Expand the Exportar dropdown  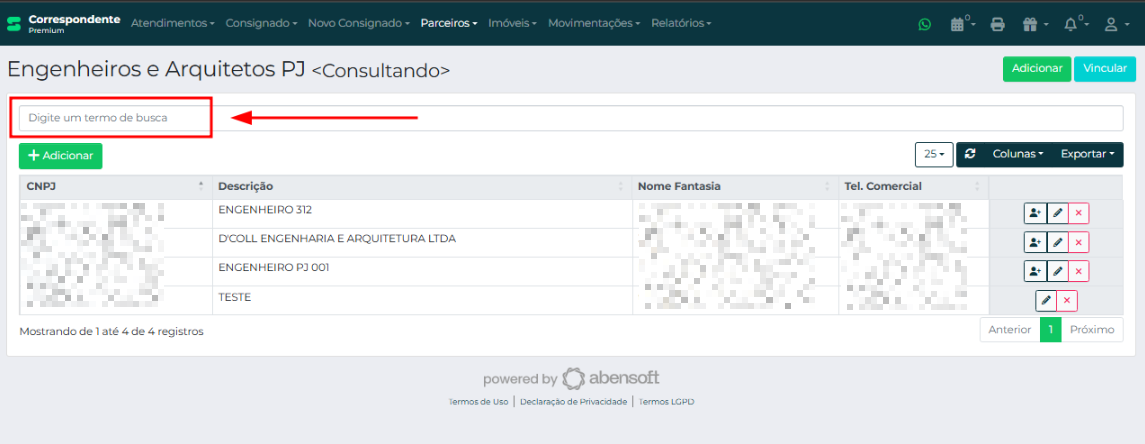1086,155
